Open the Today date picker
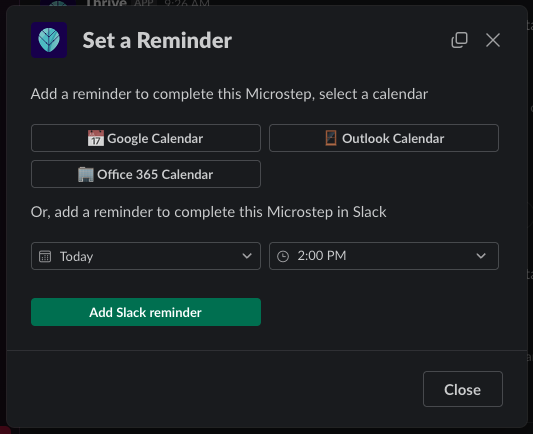Image resolution: width=533 pixels, height=434 pixels. [146, 256]
